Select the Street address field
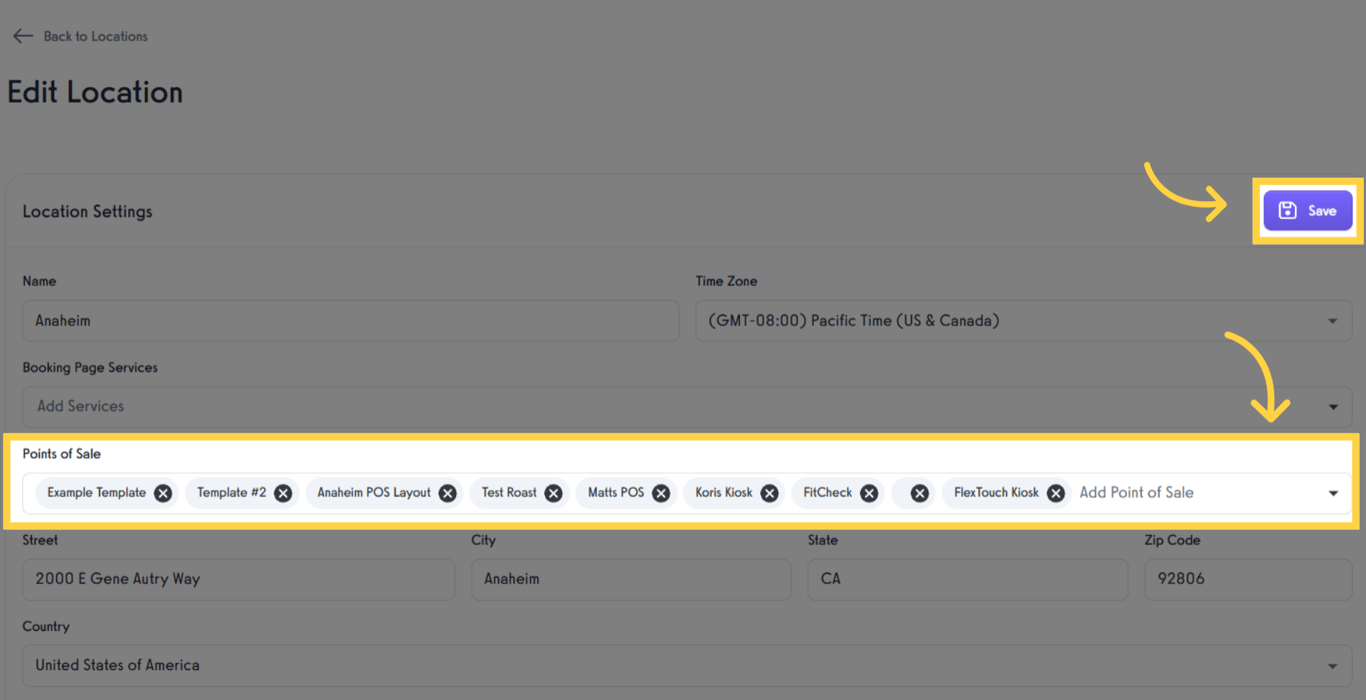This screenshot has width=1366, height=700. click(238, 579)
